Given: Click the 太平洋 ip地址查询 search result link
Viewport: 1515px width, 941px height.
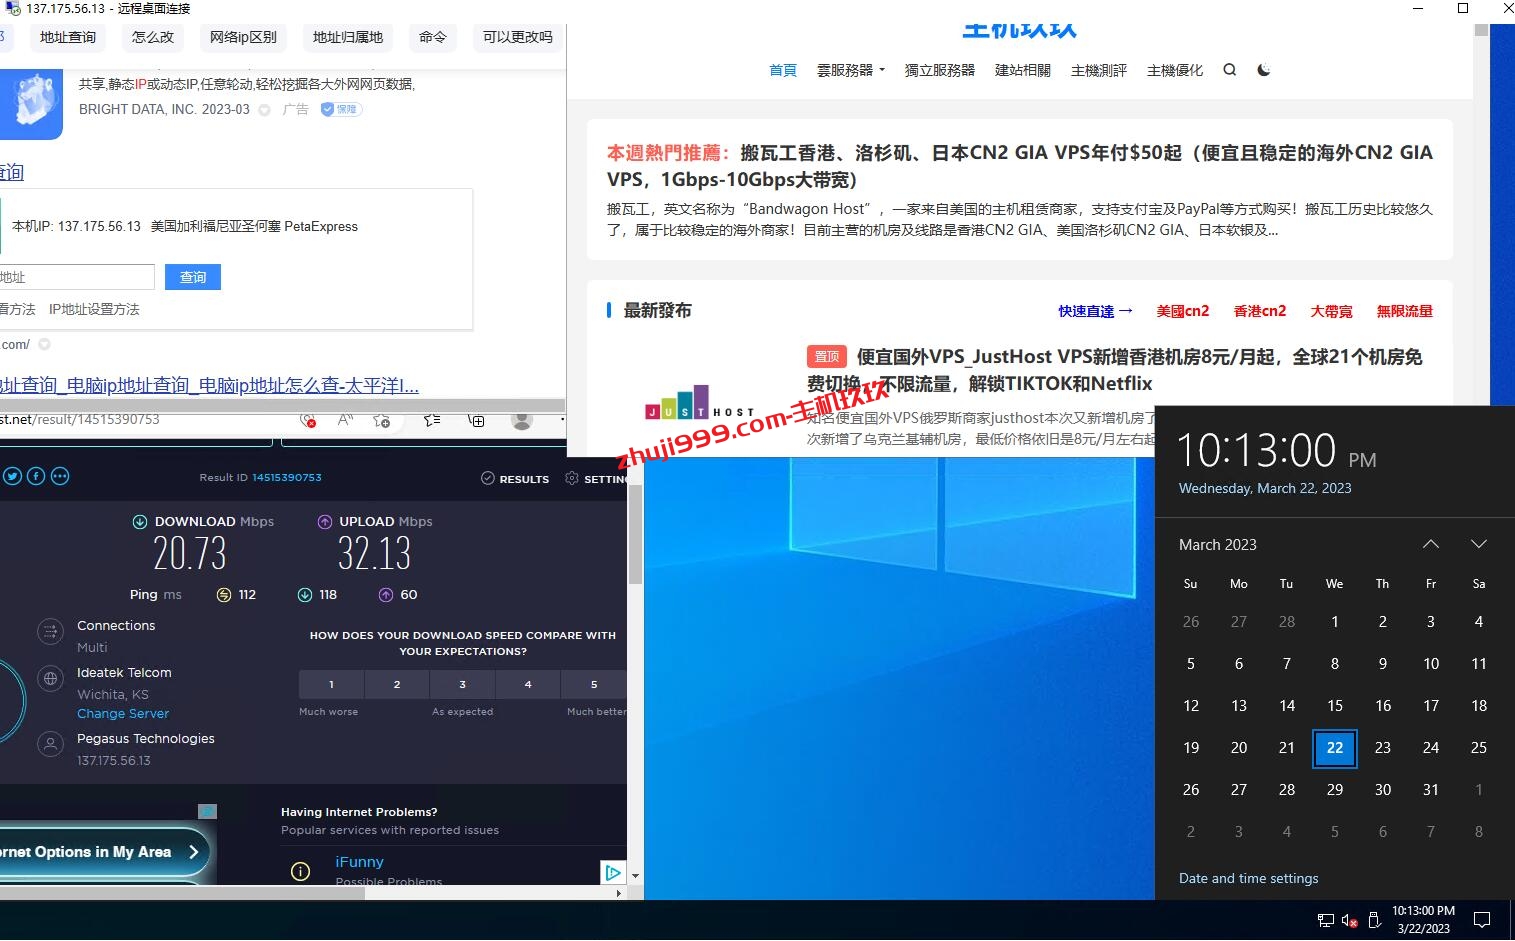Looking at the screenshot, I should pyautogui.click(x=209, y=385).
